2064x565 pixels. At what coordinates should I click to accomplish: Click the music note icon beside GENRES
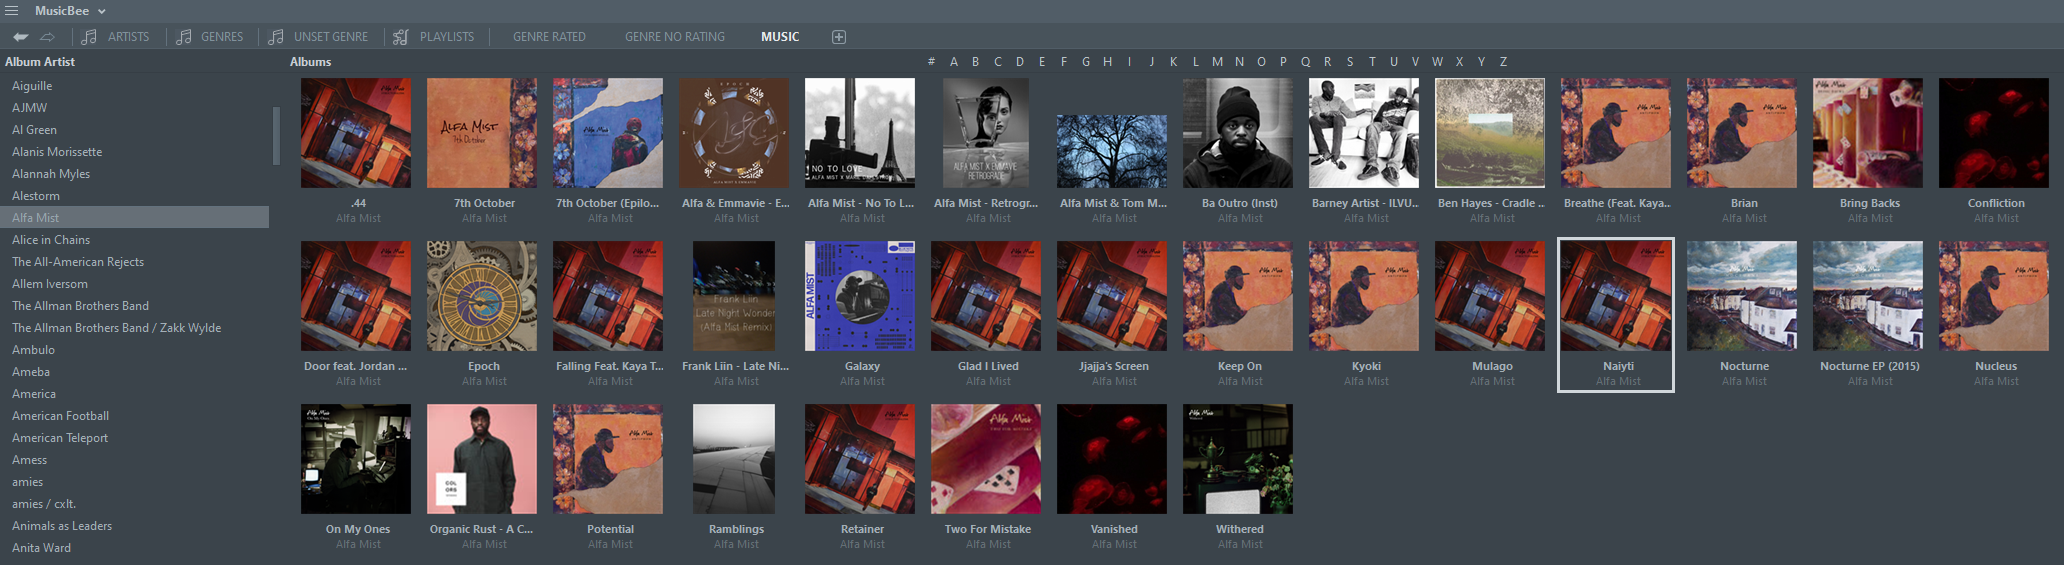(x=184, y=37)
